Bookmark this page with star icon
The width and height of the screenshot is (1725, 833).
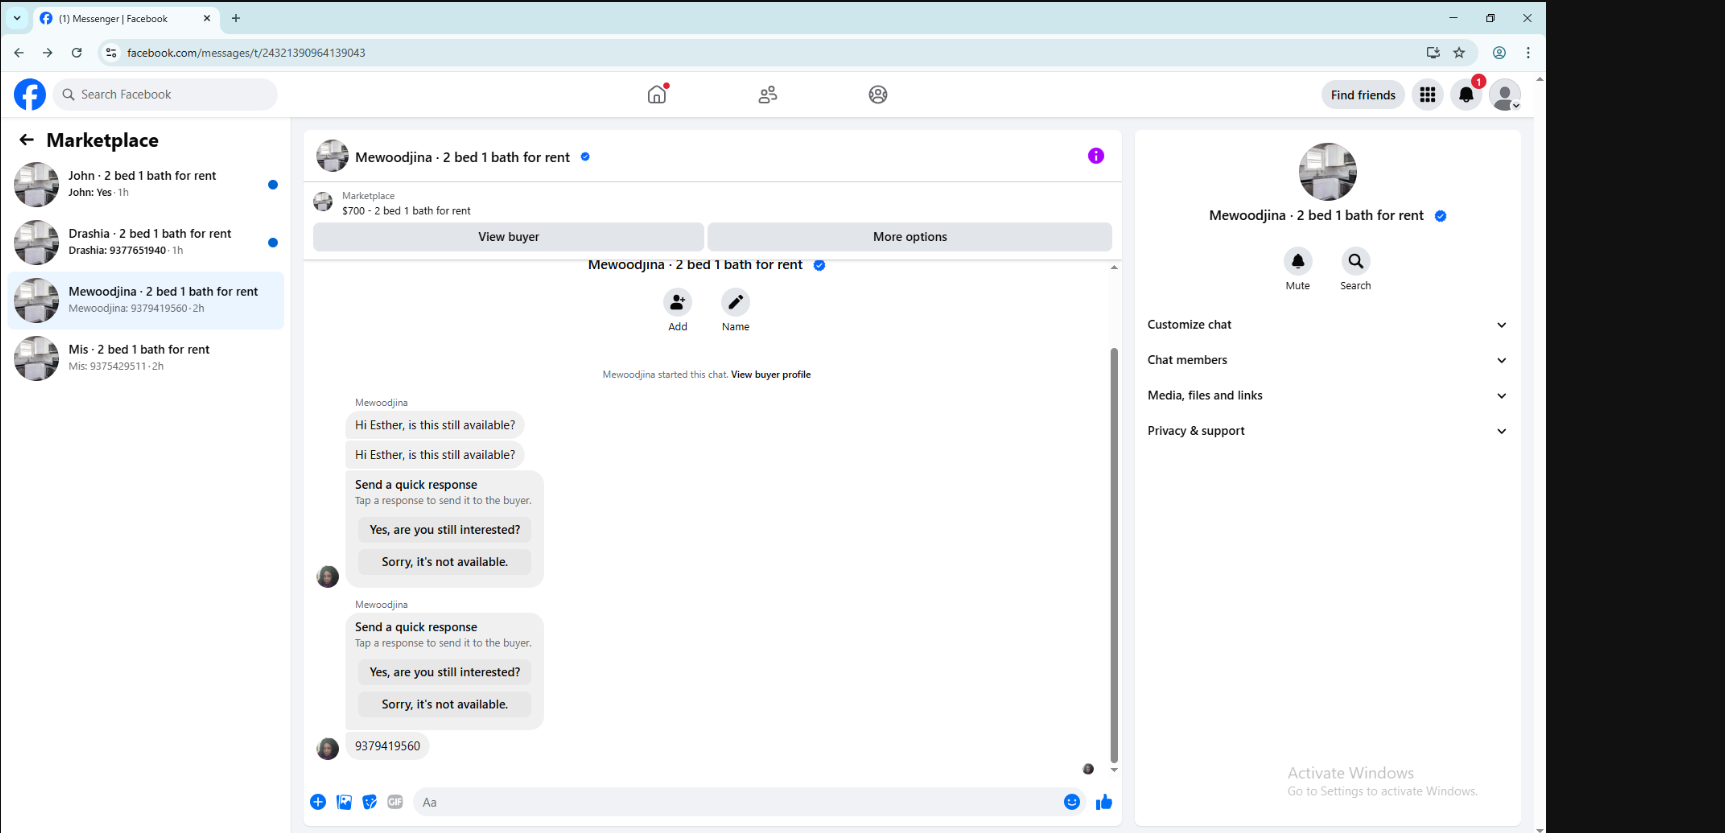[x=1459, y=52]
